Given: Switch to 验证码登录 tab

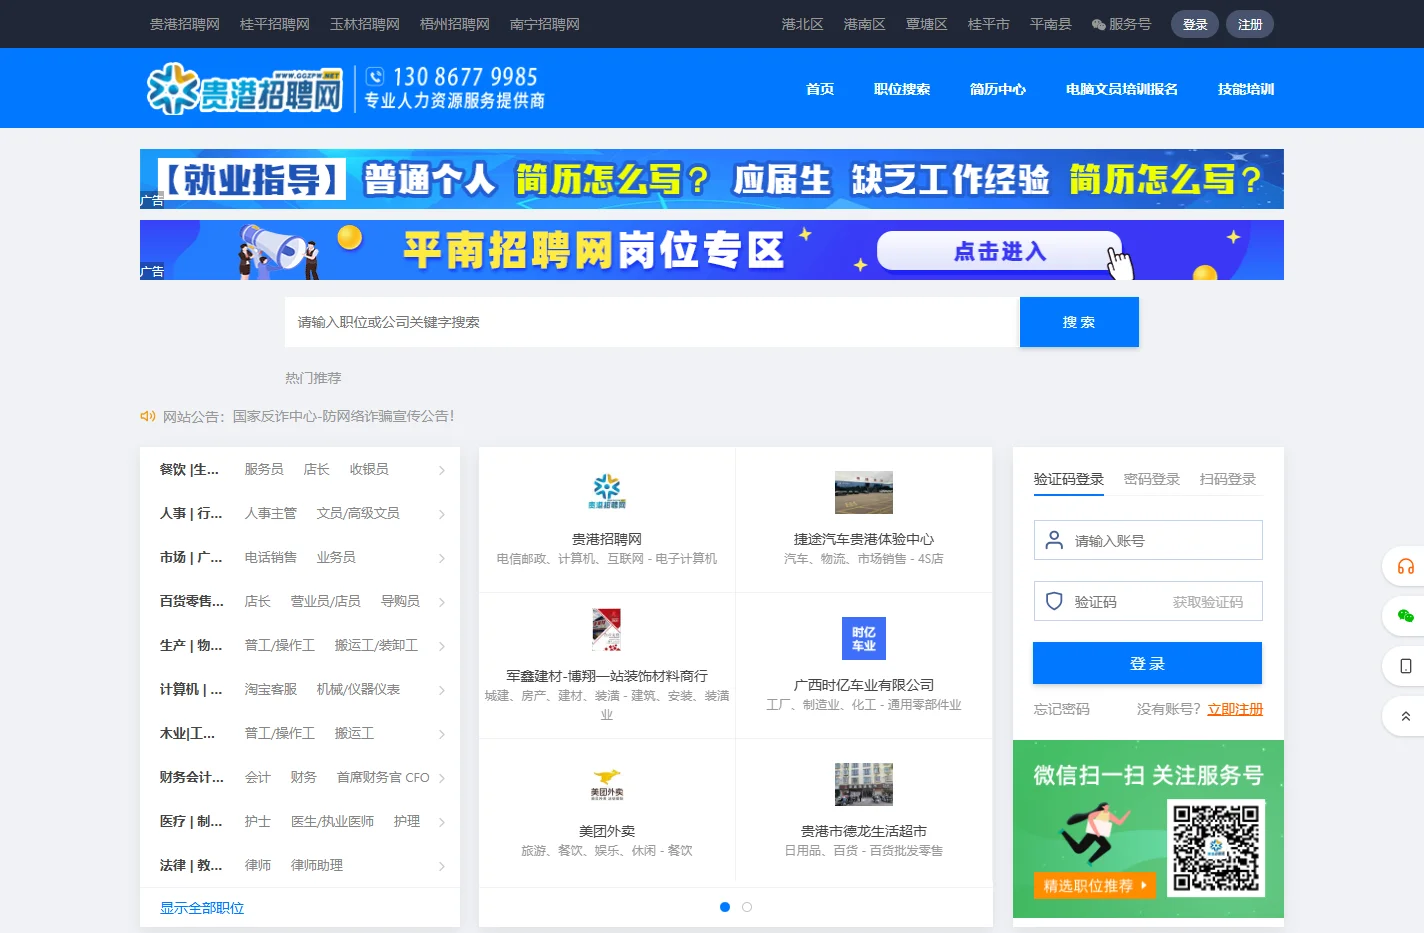Looking at the screenshot, I should tap(1069, 479).
